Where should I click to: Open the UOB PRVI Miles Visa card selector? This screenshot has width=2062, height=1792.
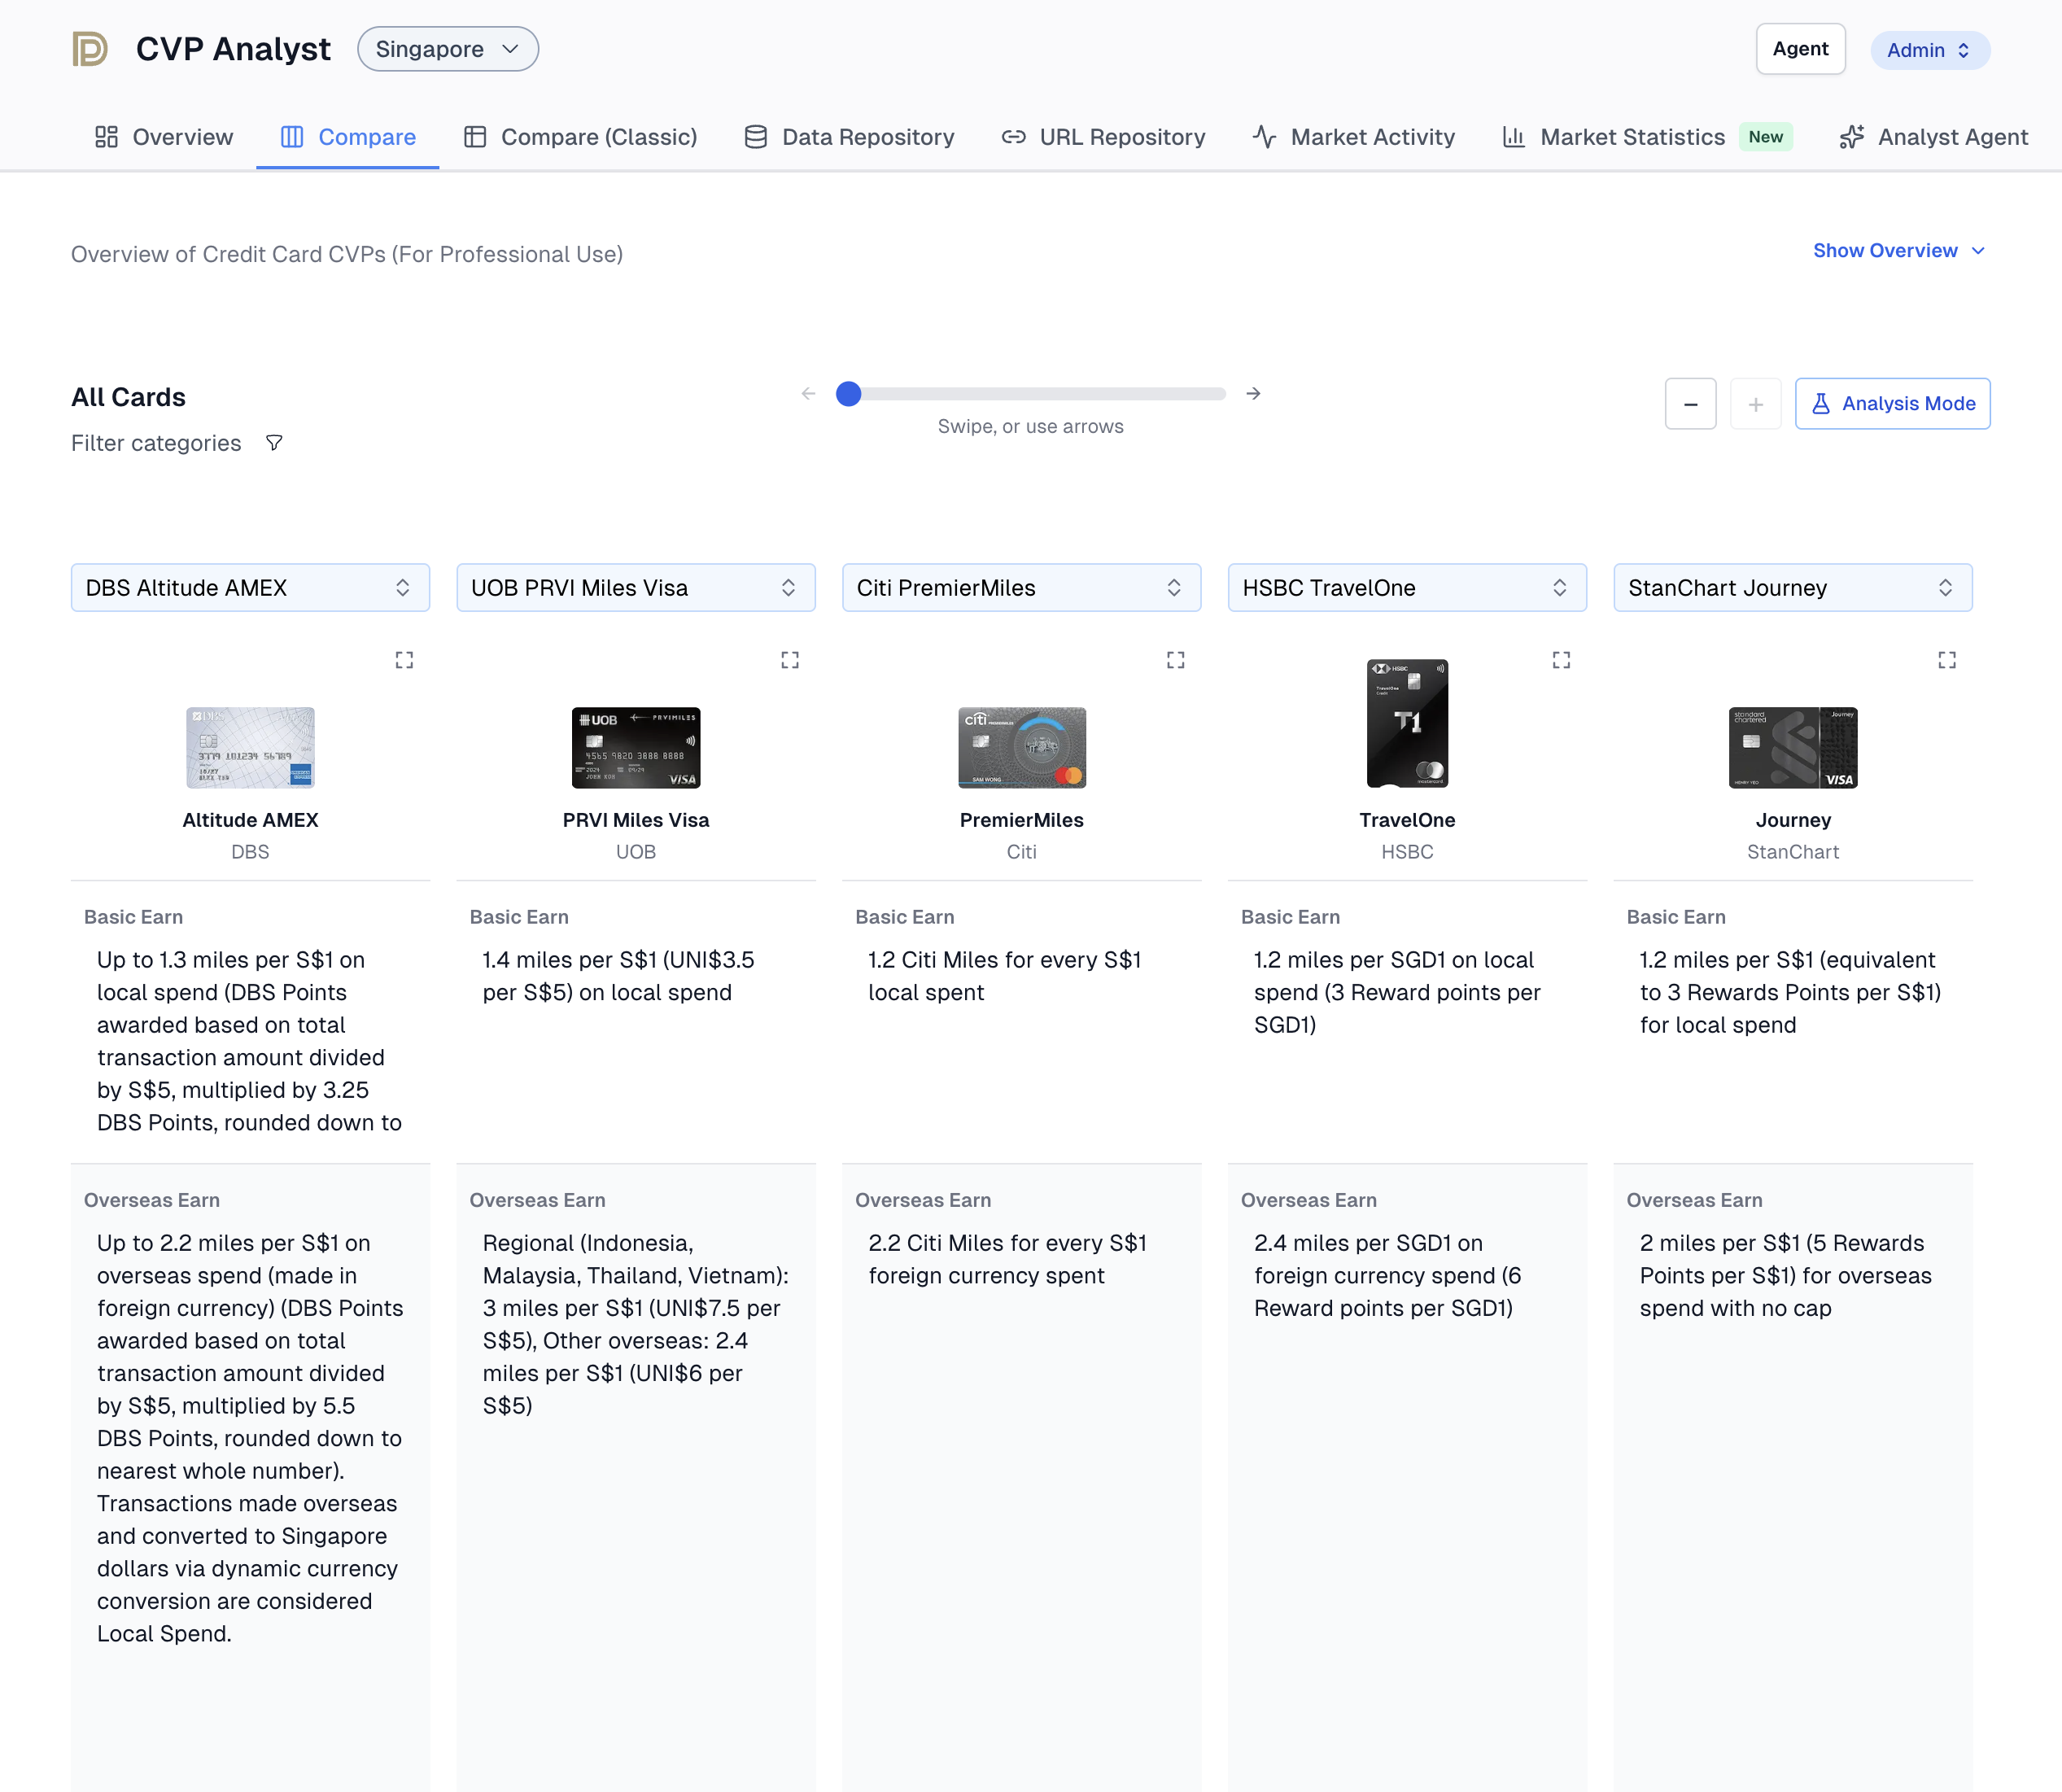click(x=636, y=588)
